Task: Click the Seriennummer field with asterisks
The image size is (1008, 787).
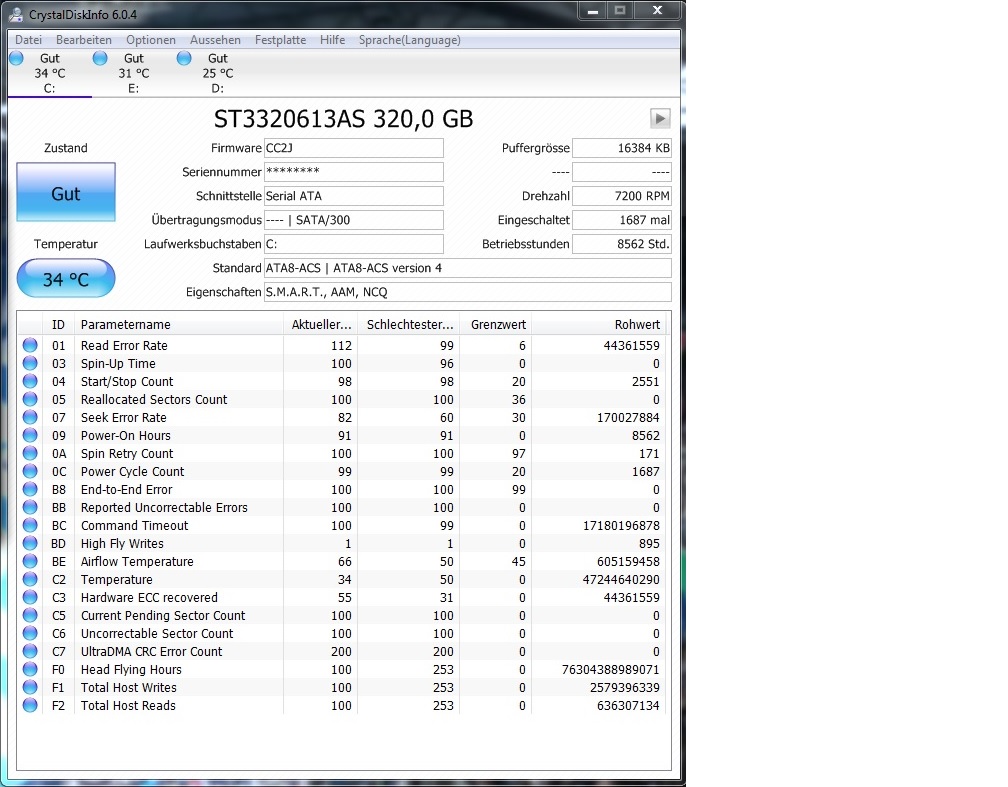Action: (354, 172)
